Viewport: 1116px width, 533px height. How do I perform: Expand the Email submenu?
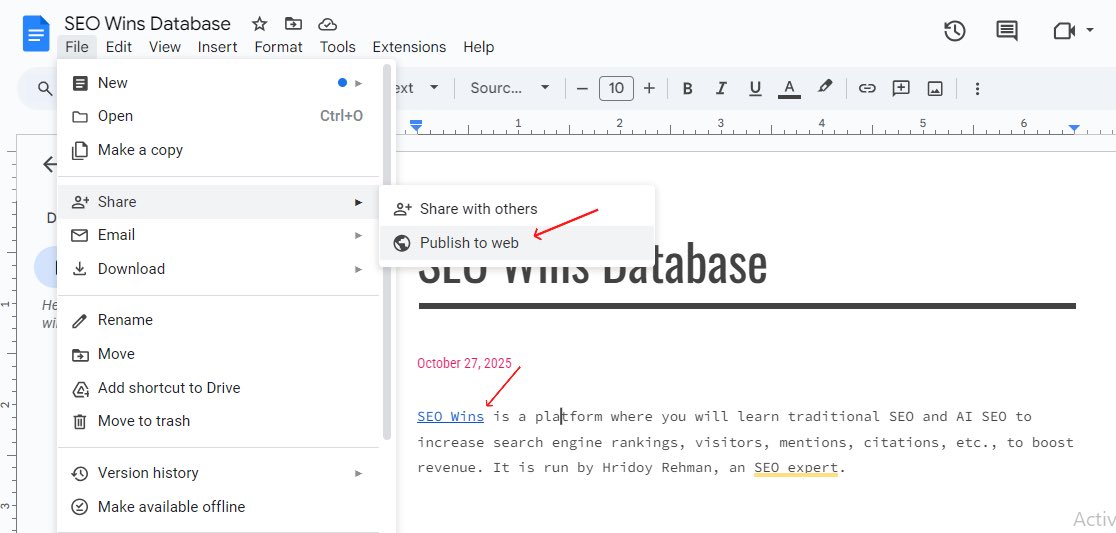[218, 235]
